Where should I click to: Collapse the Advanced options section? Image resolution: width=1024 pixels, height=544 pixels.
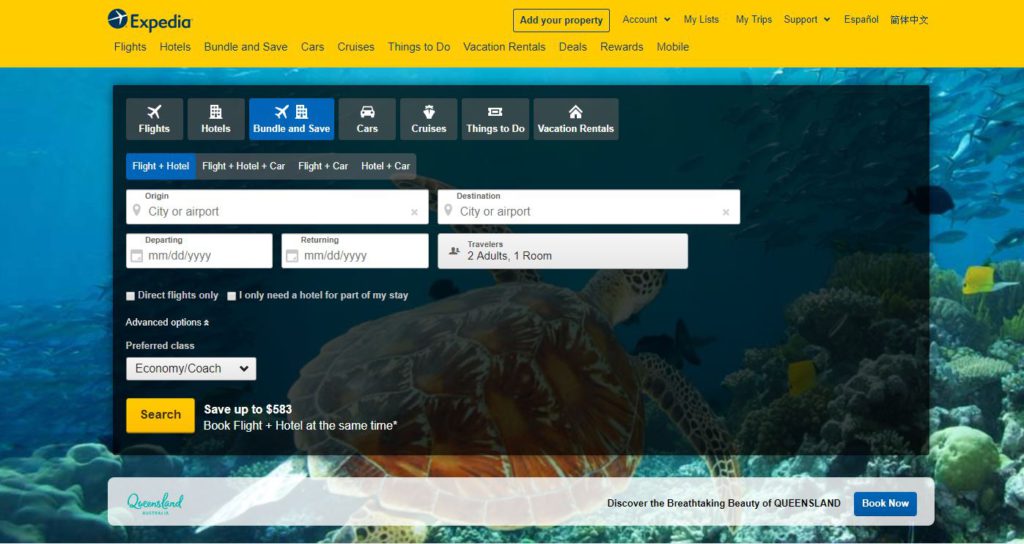pyautogui.click(x=167, y=322)
